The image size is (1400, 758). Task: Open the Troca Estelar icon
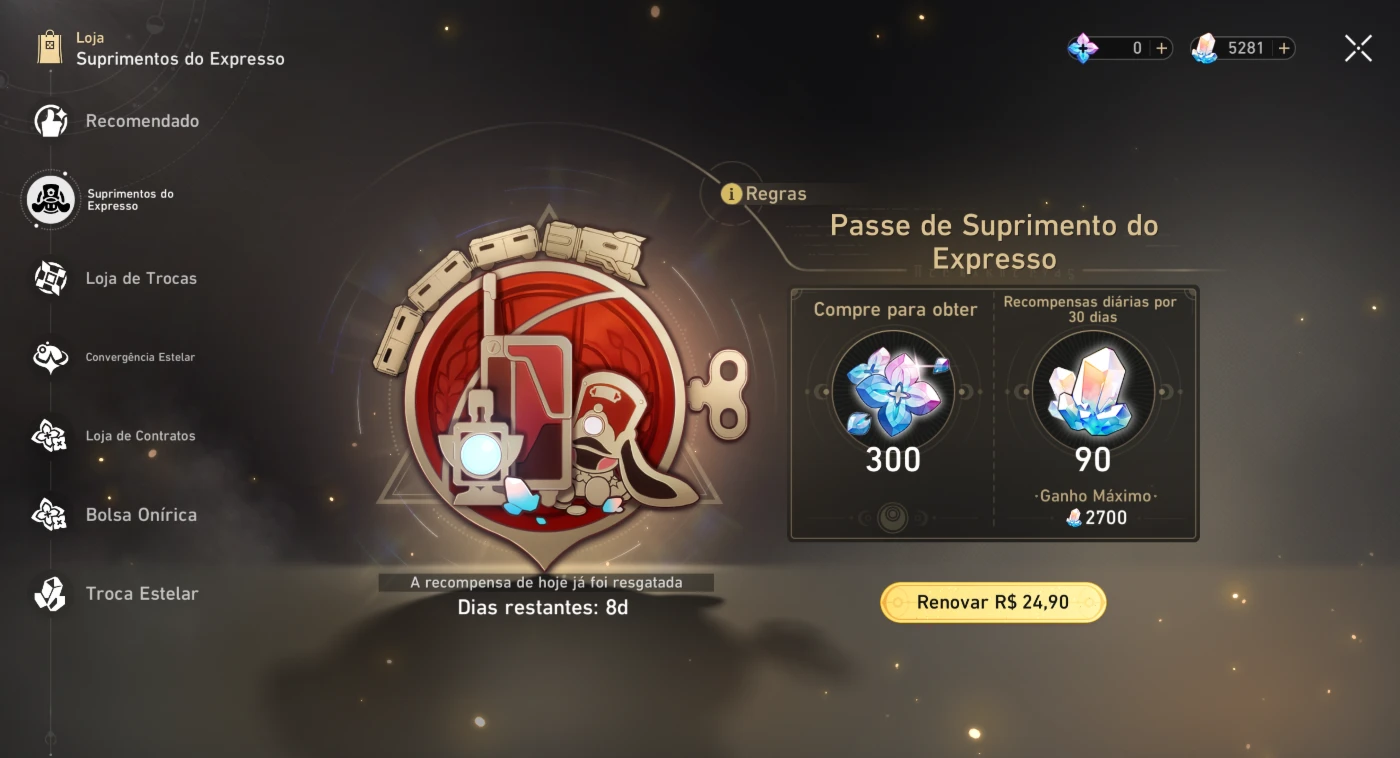click(50, 593)
